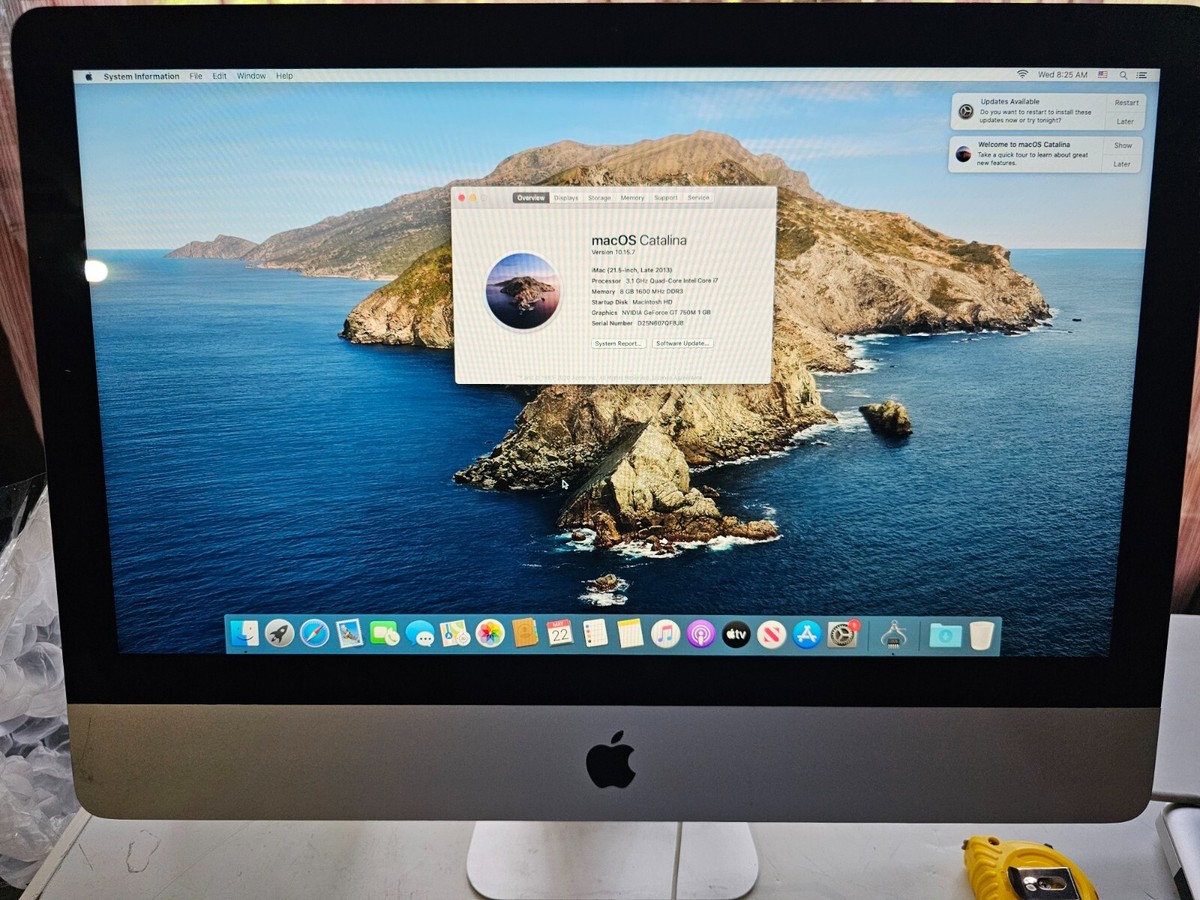
Task: Switch to the Displays tab
Action: [x=566, y=198]
